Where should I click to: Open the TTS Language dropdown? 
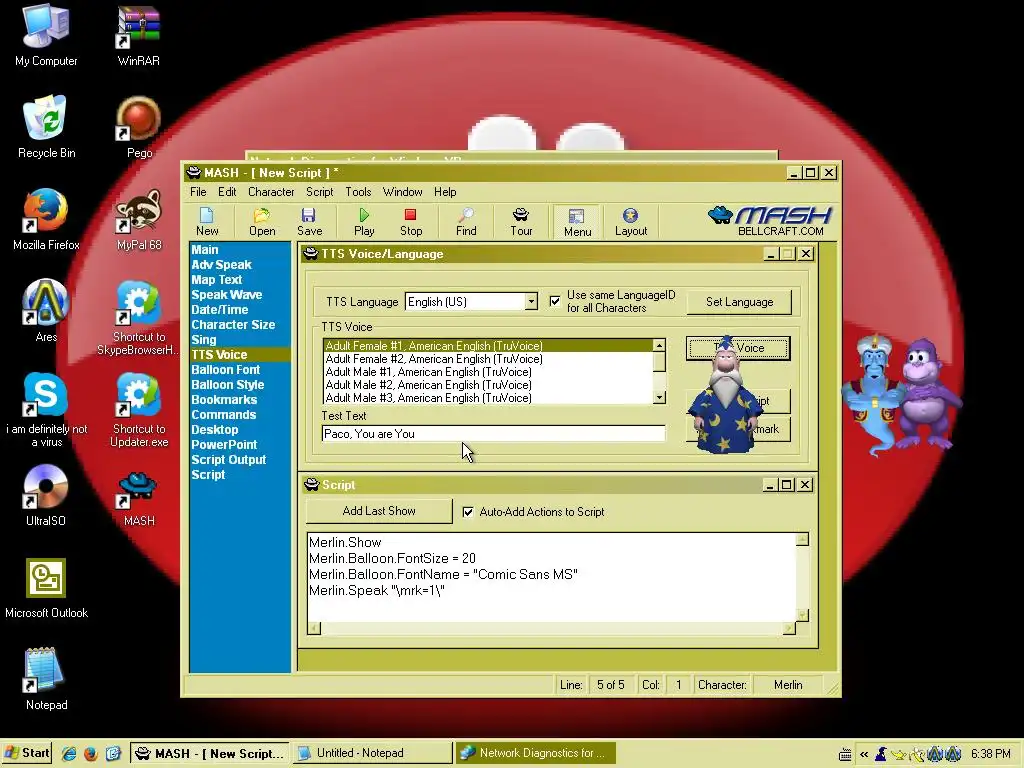pos(531,302)
